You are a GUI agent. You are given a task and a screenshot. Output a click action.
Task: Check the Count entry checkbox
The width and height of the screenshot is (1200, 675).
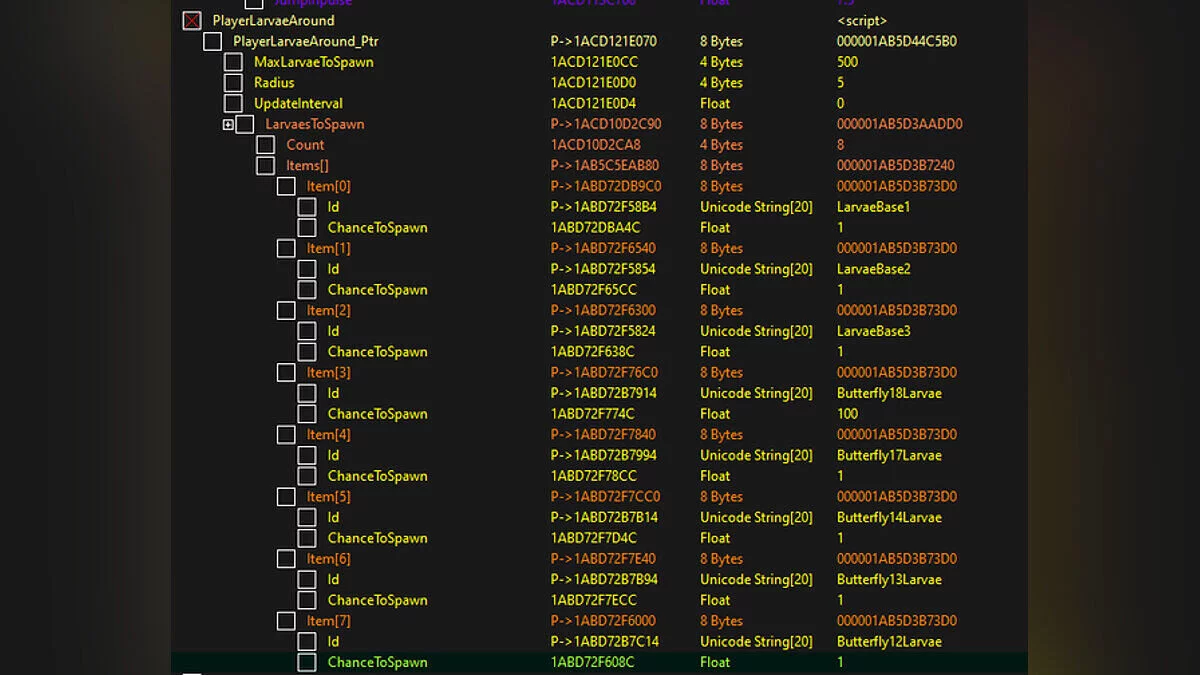[x=266, y=145]
